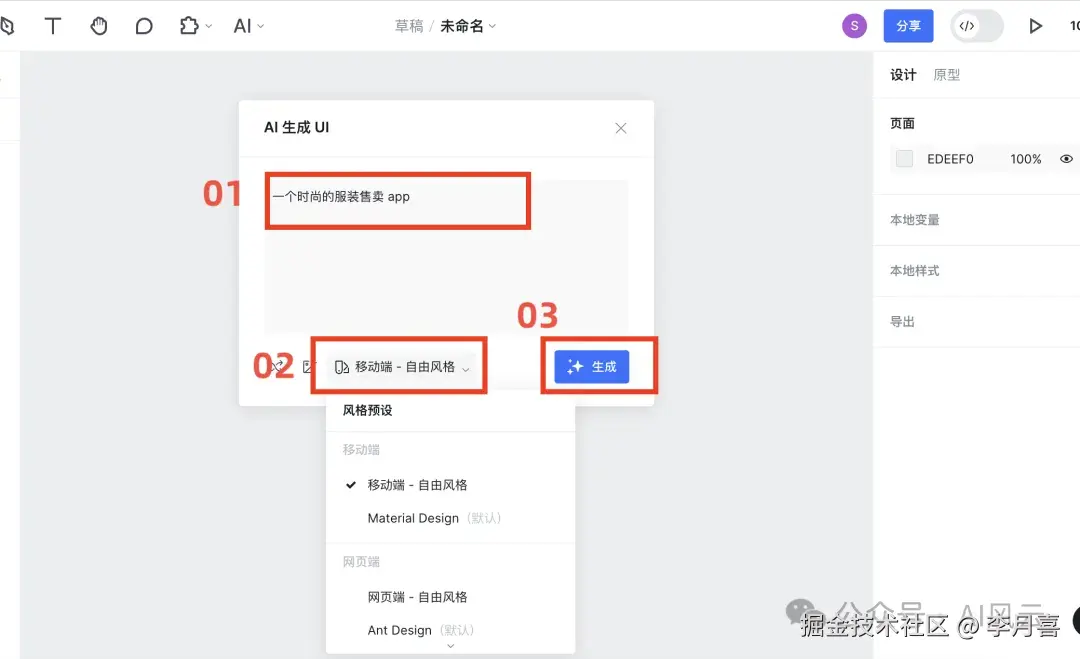Select the Text tool
The image size is (1080, 659).
53,25
